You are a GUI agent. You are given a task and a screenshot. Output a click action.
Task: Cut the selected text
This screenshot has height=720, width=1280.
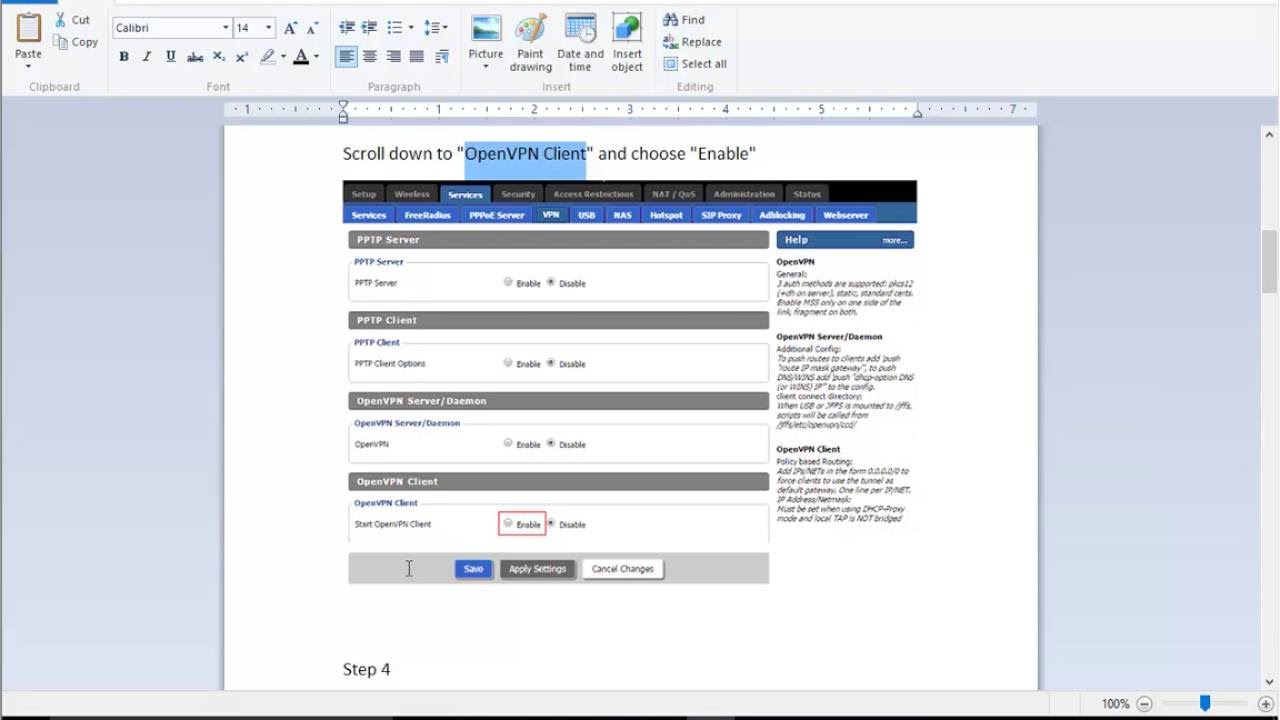[71, 20]
